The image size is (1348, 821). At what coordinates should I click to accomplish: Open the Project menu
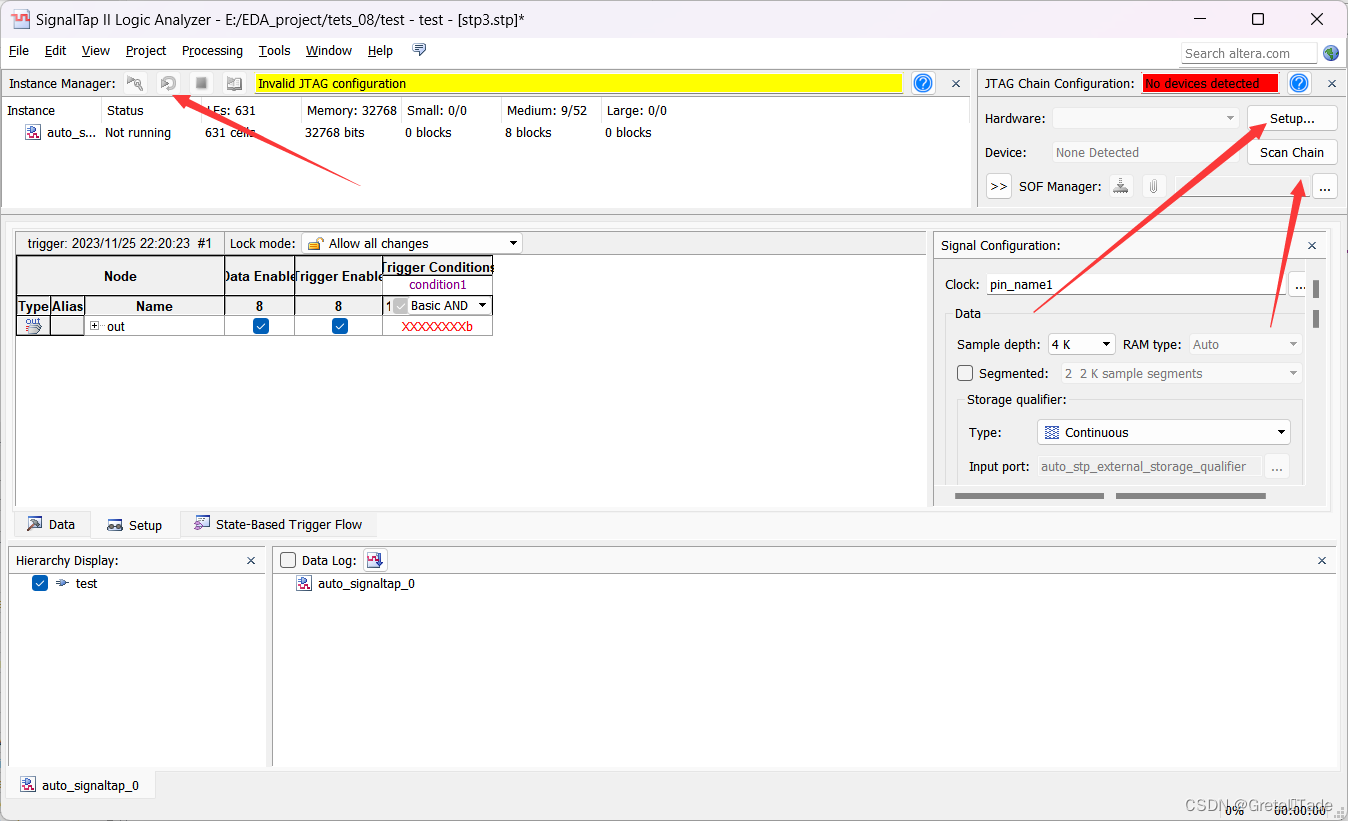click(146, 50)
